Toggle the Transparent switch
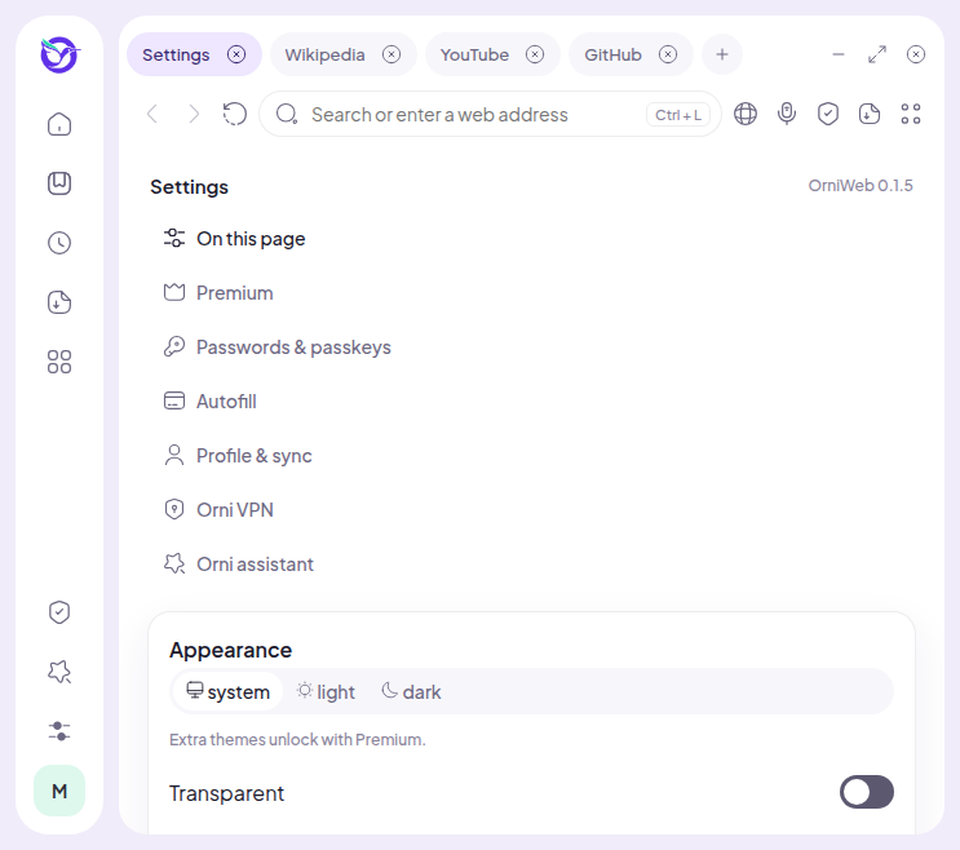 (x=866, y=792)
